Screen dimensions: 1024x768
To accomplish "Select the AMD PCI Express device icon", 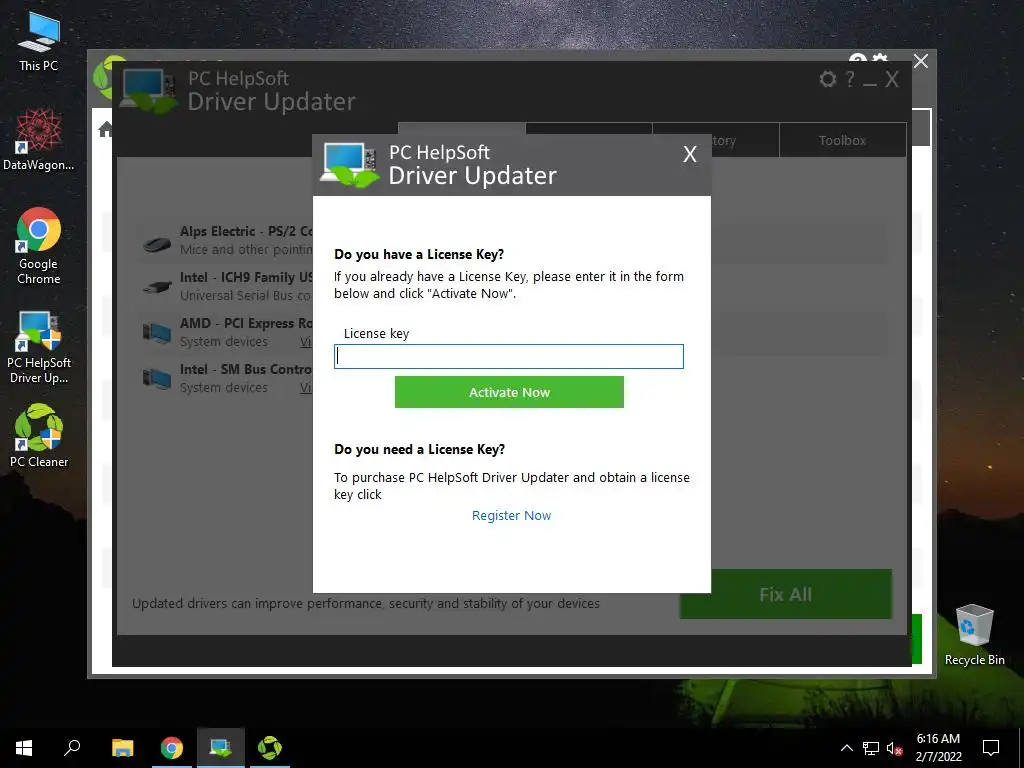I will 157,332.
